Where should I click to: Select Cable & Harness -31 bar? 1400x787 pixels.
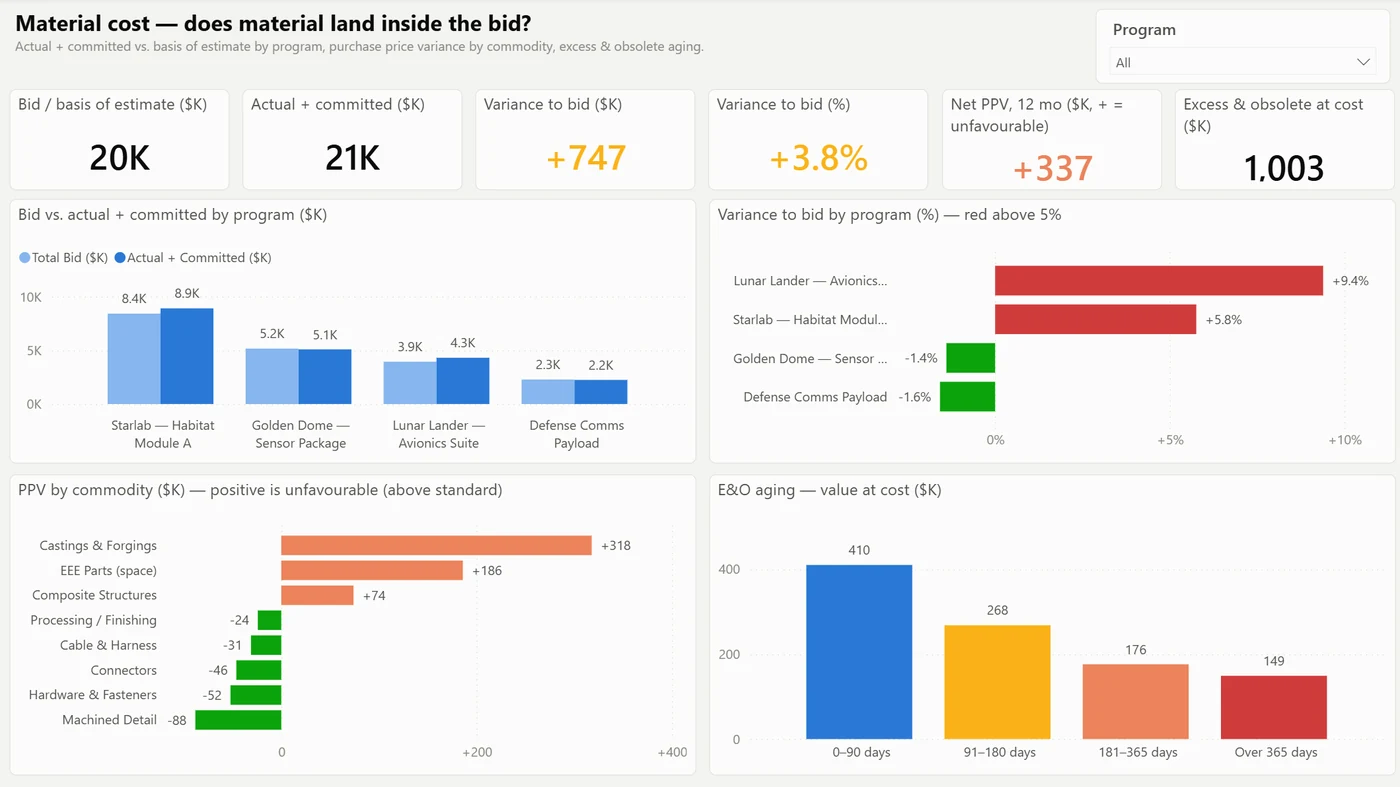pyautogui.click(x=266, y=645)
